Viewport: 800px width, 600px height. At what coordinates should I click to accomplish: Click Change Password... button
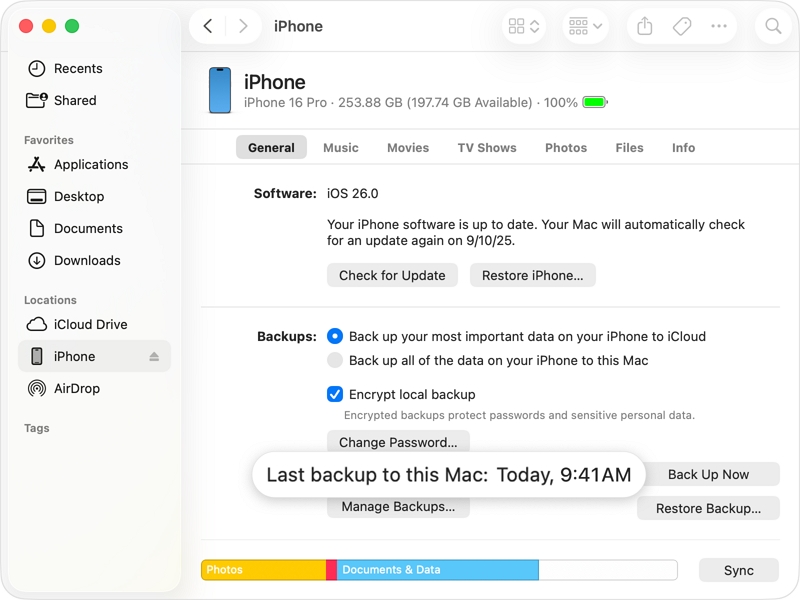[398, 441]
